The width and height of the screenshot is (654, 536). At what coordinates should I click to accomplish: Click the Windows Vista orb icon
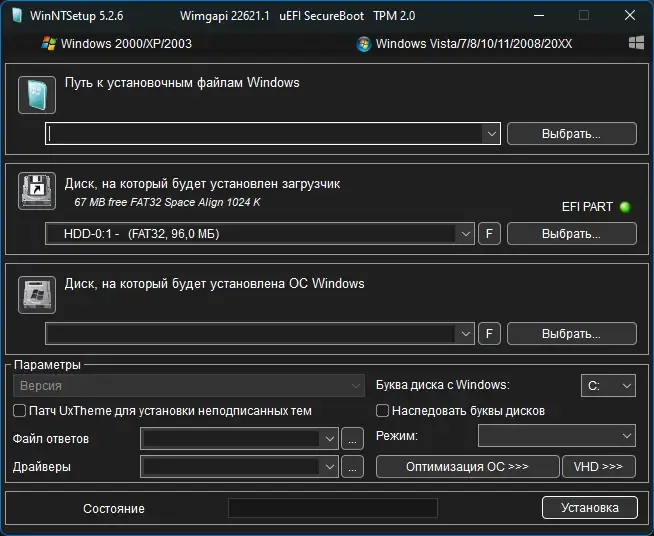[x=364, y=44]
